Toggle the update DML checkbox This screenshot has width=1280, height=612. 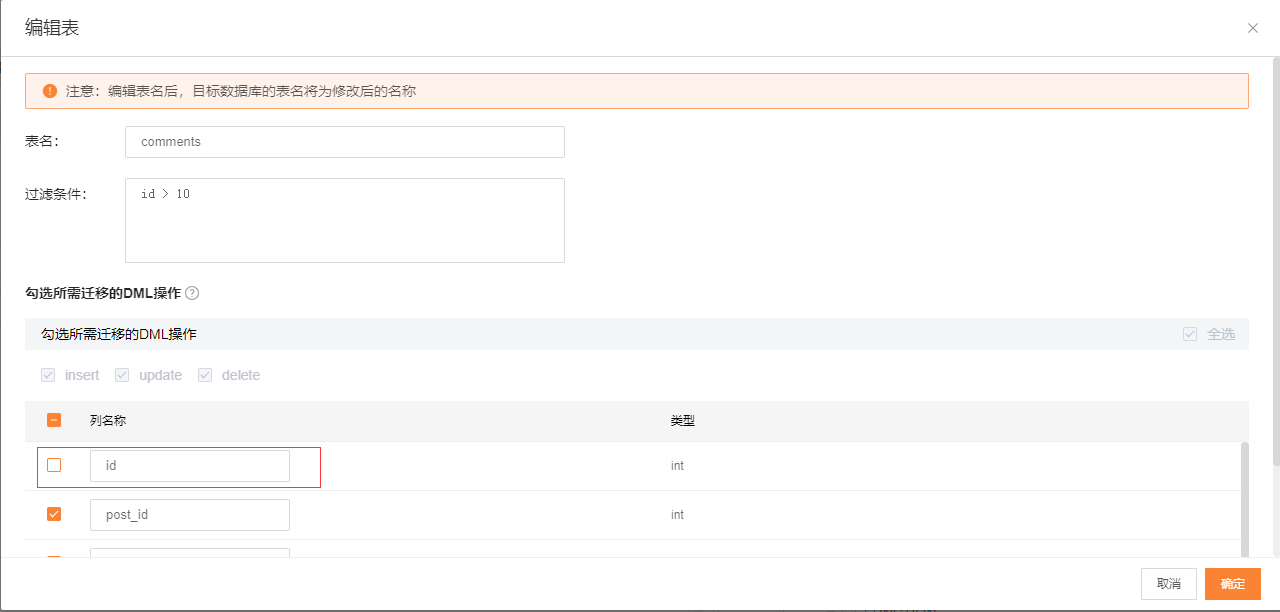pyautogui.click(x=122, y=375)
